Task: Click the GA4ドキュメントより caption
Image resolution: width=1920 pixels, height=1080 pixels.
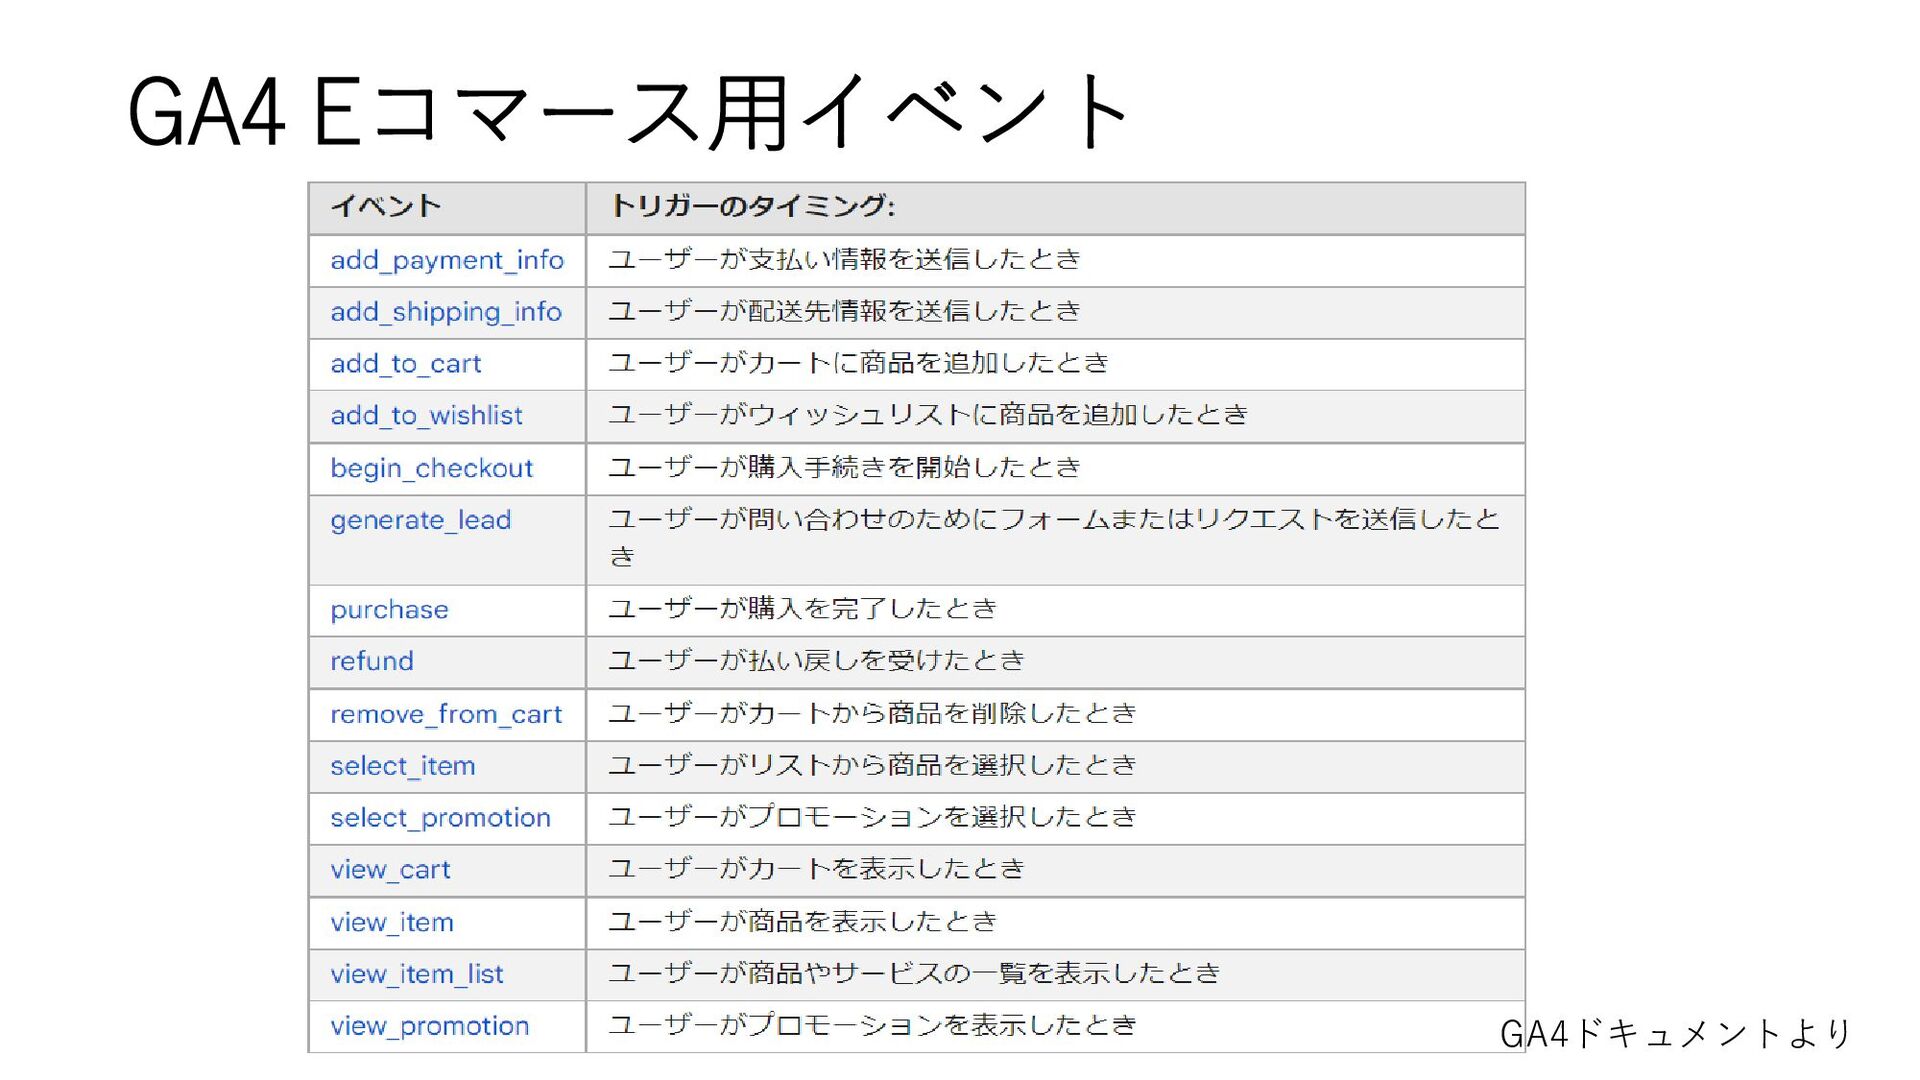Action: tap(1676, 1033)
